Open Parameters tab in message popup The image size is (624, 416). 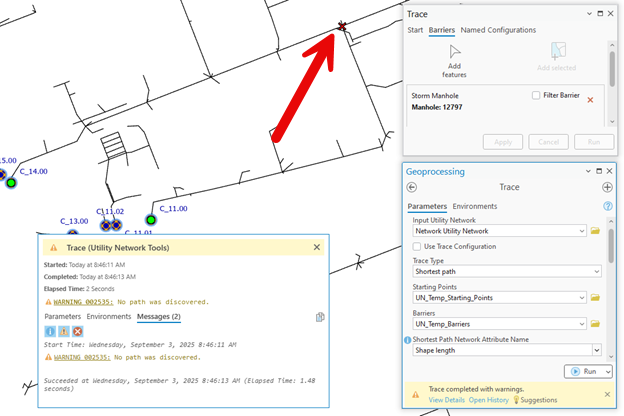[62, 316]
